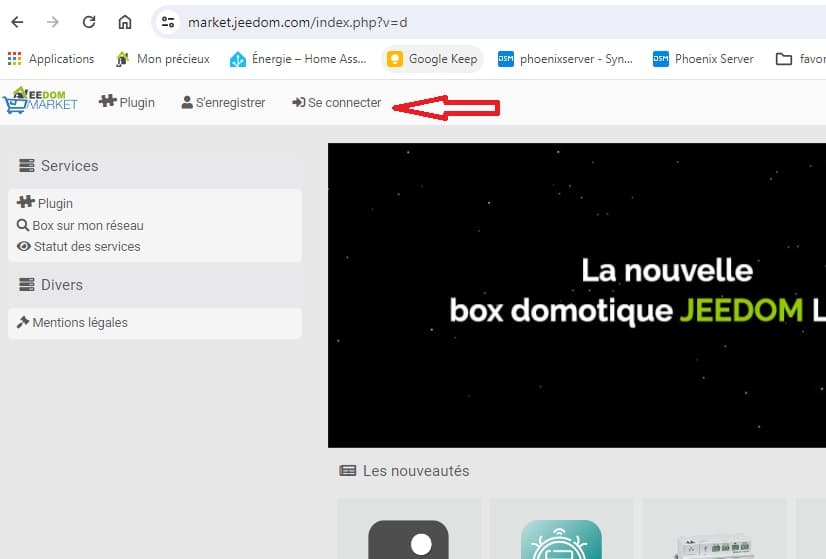This screenshot has width=826, height=559.
Task: Open the DIN rail module plugin card
Action: pyautogui.click(x=714, y=529)
